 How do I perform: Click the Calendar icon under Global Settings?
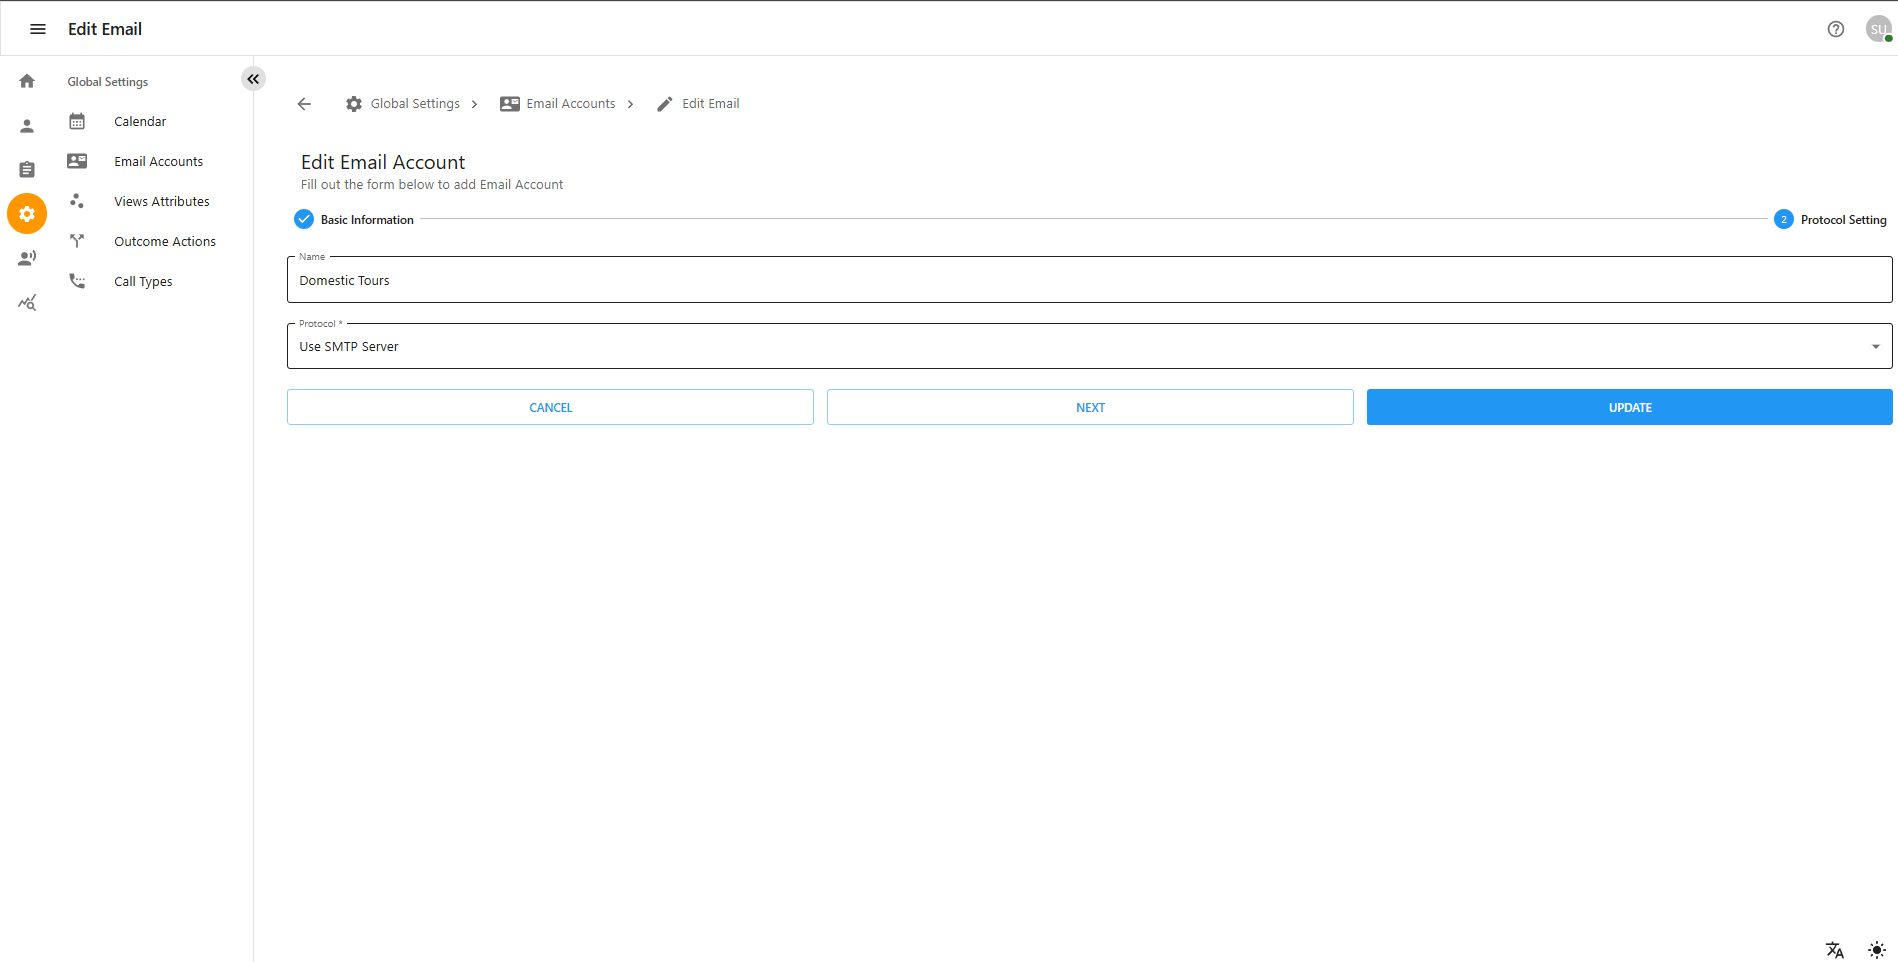point(77,120)
